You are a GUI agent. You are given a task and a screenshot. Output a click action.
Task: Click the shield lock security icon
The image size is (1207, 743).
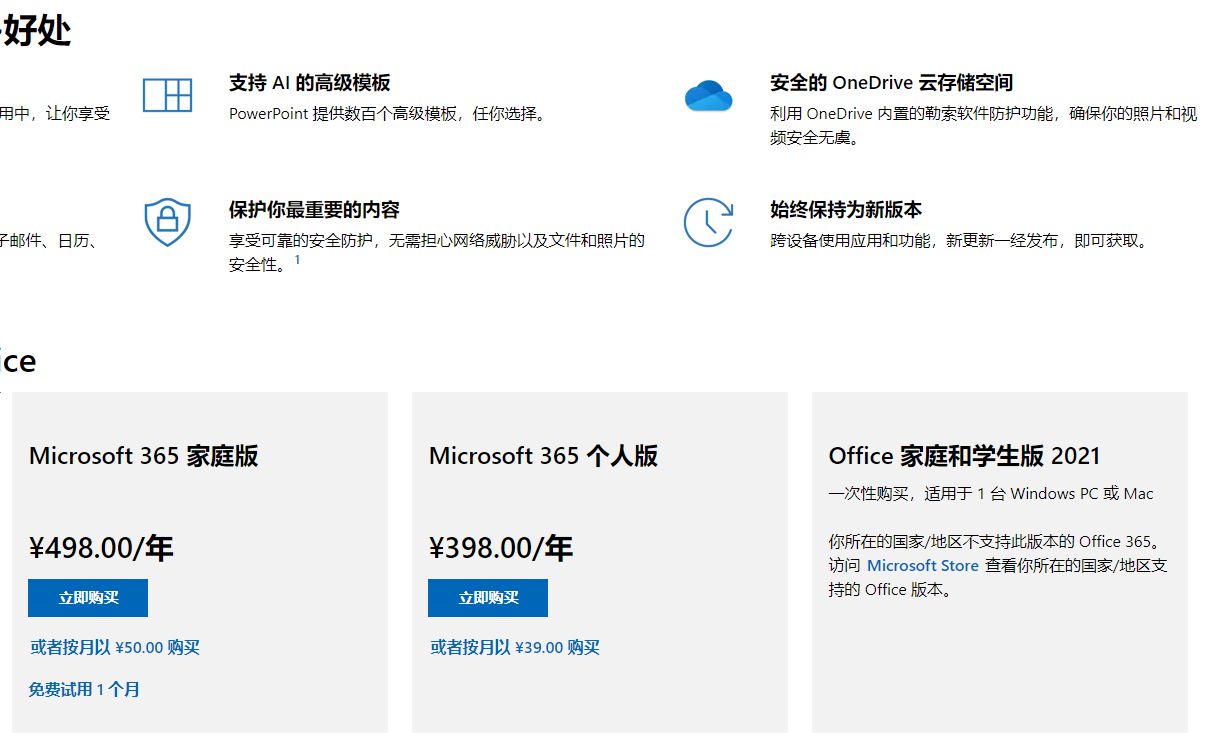click(167, 222)
